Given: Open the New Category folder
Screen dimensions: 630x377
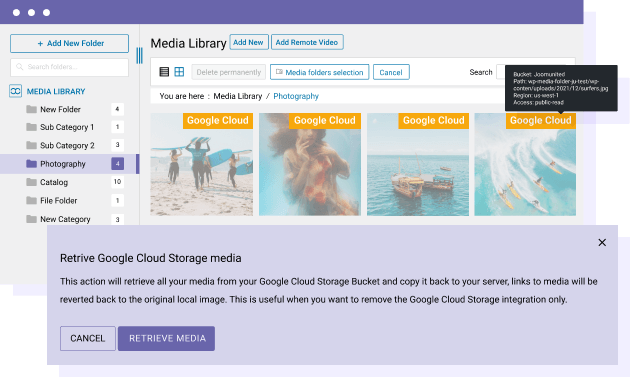Looking at the screenshot, I should click(x=65, y=219).
